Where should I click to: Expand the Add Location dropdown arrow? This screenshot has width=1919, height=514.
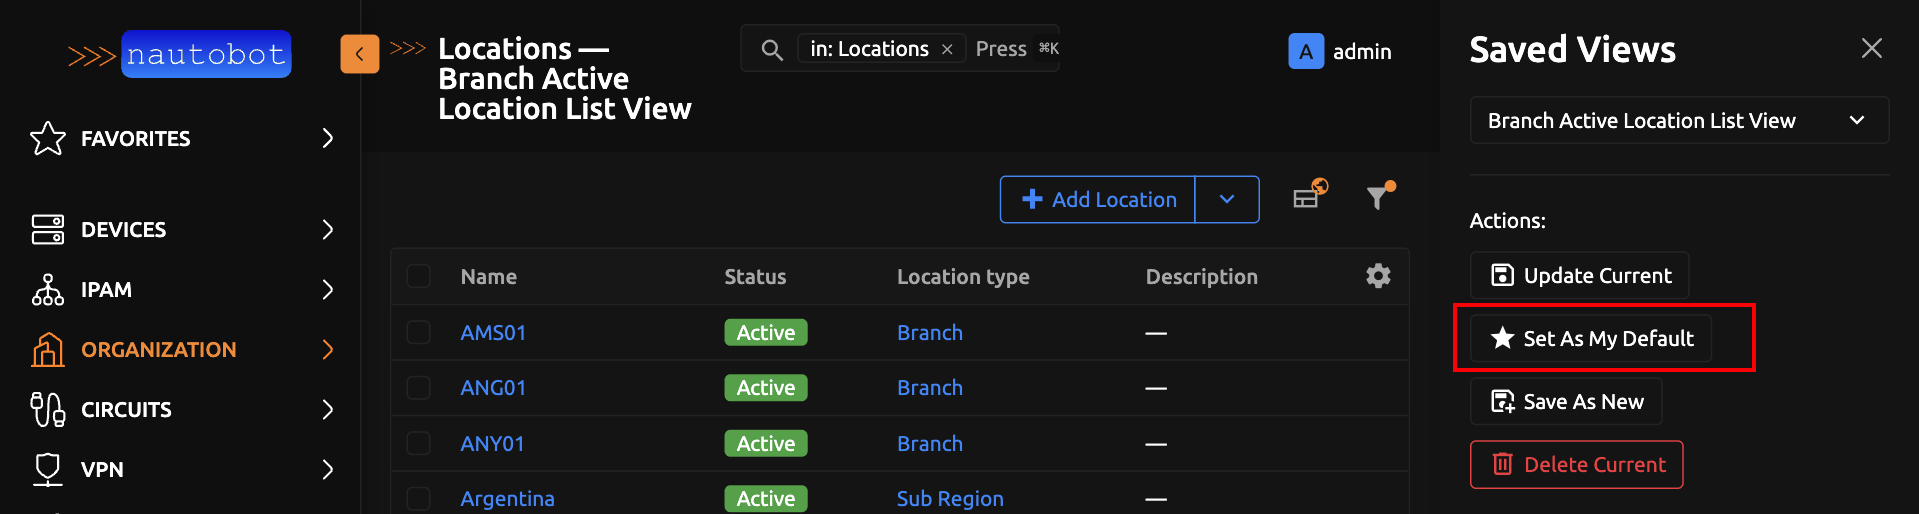(x=1227, y=200)
